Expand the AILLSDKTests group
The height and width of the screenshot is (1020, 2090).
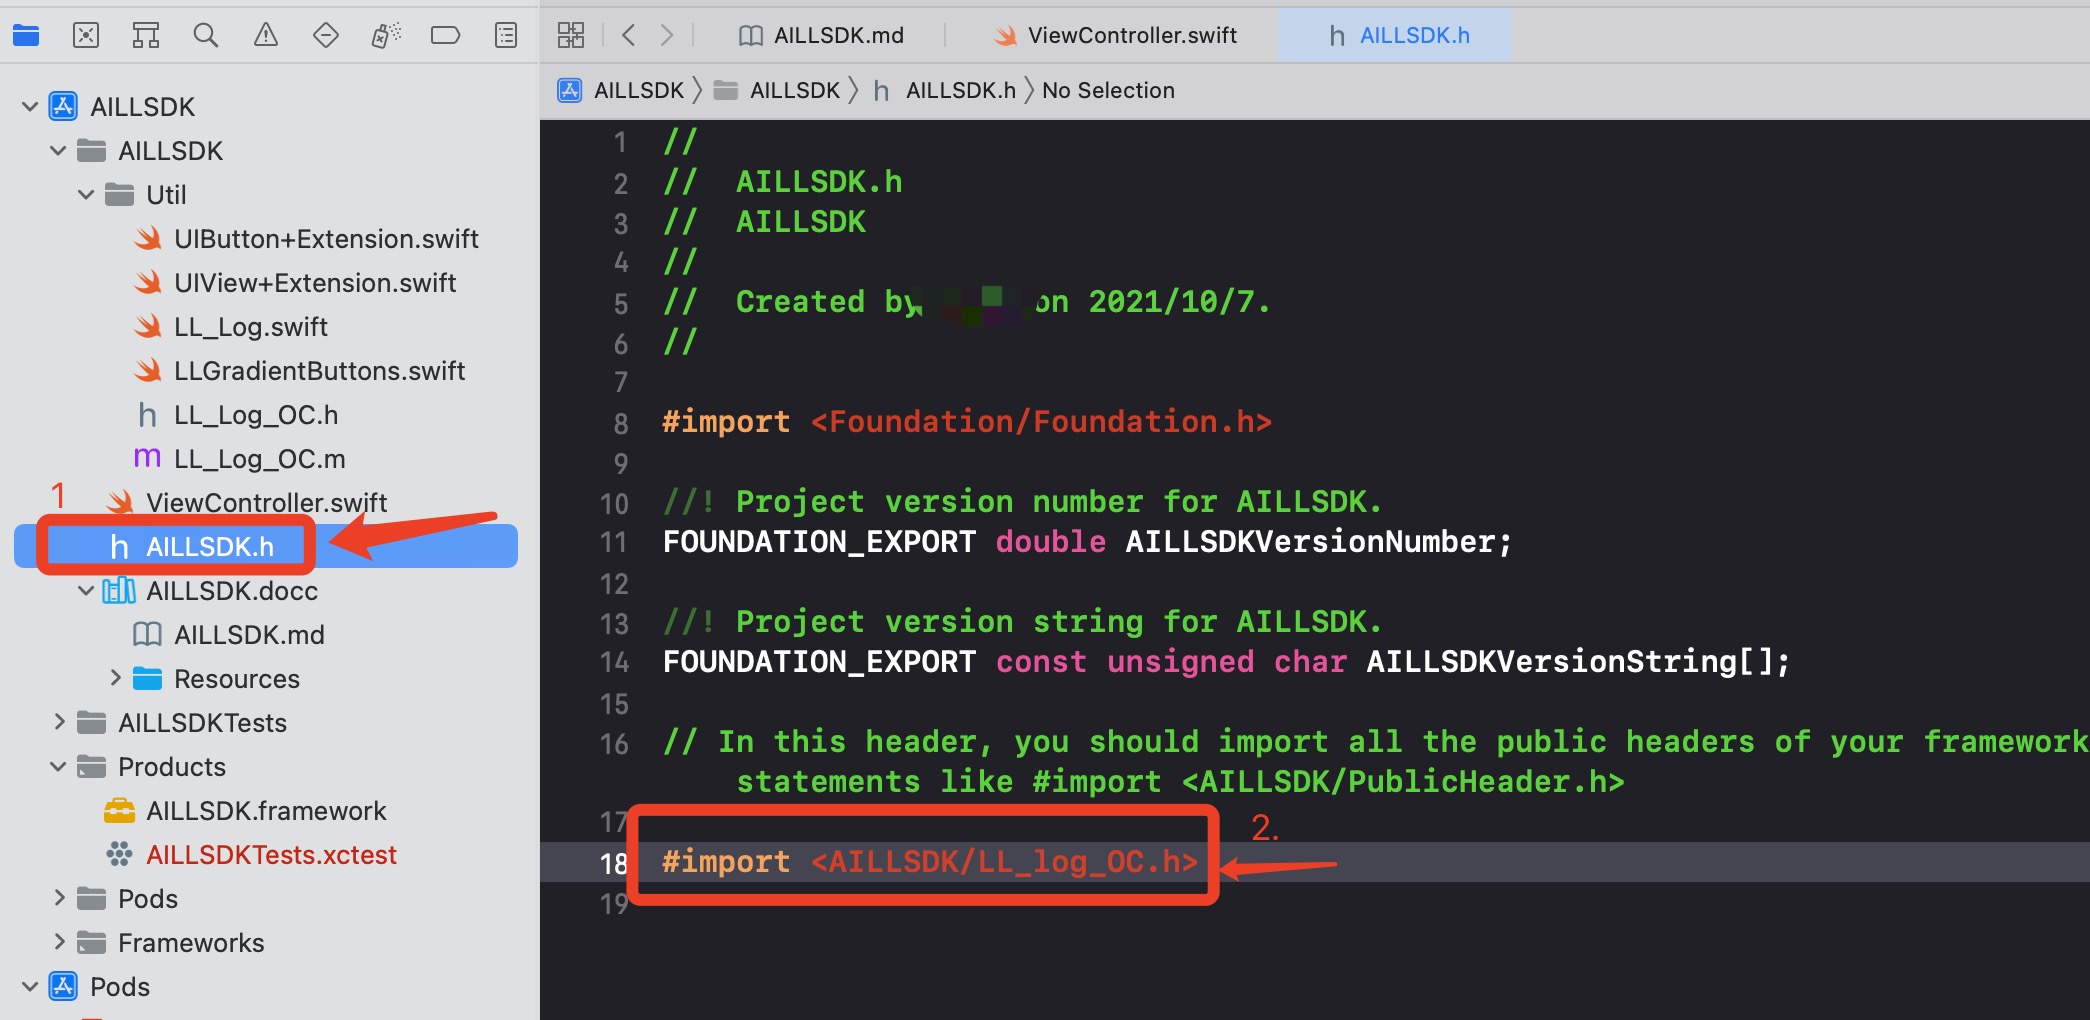58,722
